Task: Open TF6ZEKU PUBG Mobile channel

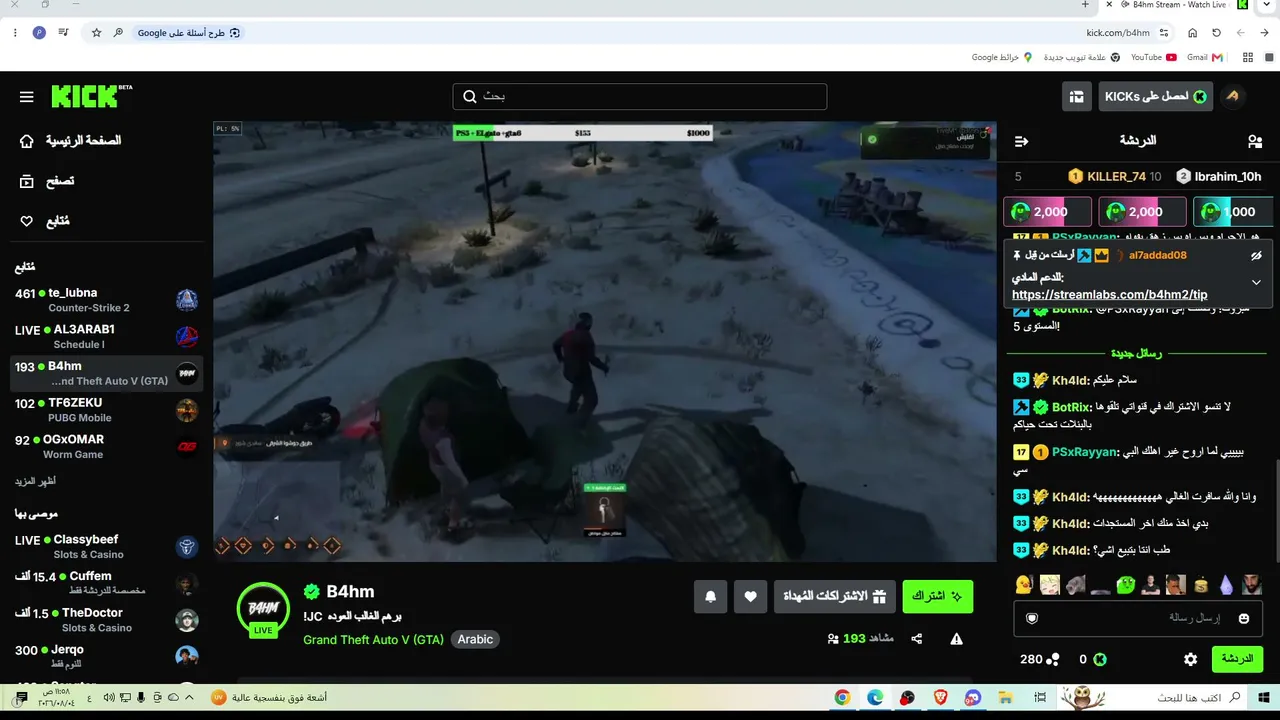Action: [x=106, y=410]
